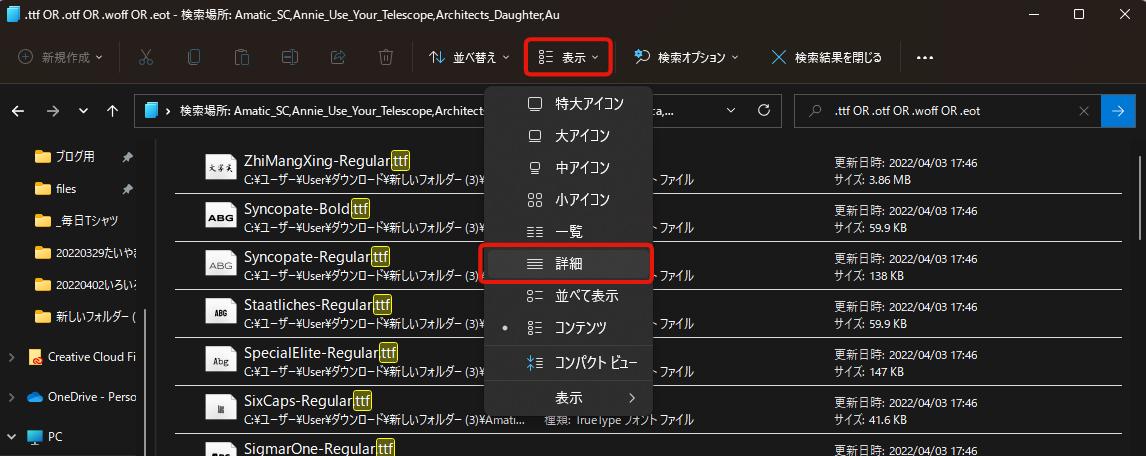Click the Paste clipboard icon
The height and width of the screenshot is (456, 1146).
click(x=242, y=57)
